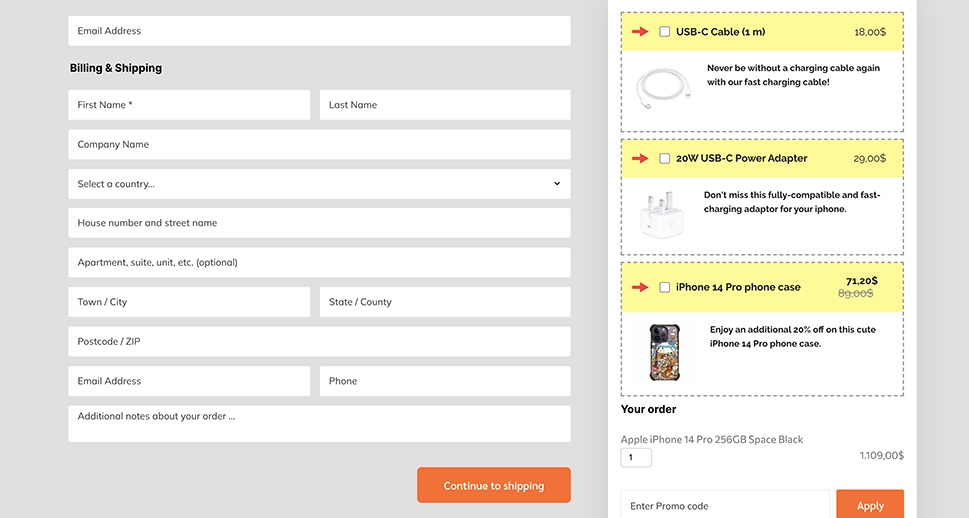Click the First Name field
The height and width of the screenshot is (518, 969).
click(x=189, y=105)
